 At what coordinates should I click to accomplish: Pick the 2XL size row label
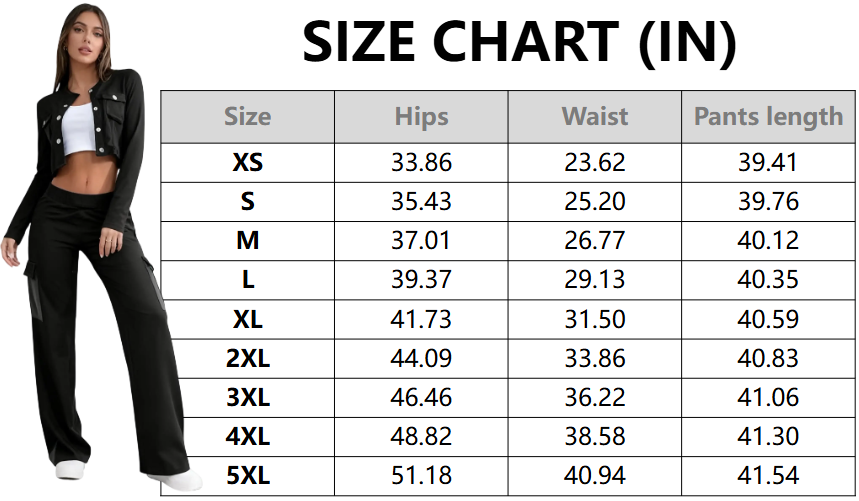[x=247, y=358]
